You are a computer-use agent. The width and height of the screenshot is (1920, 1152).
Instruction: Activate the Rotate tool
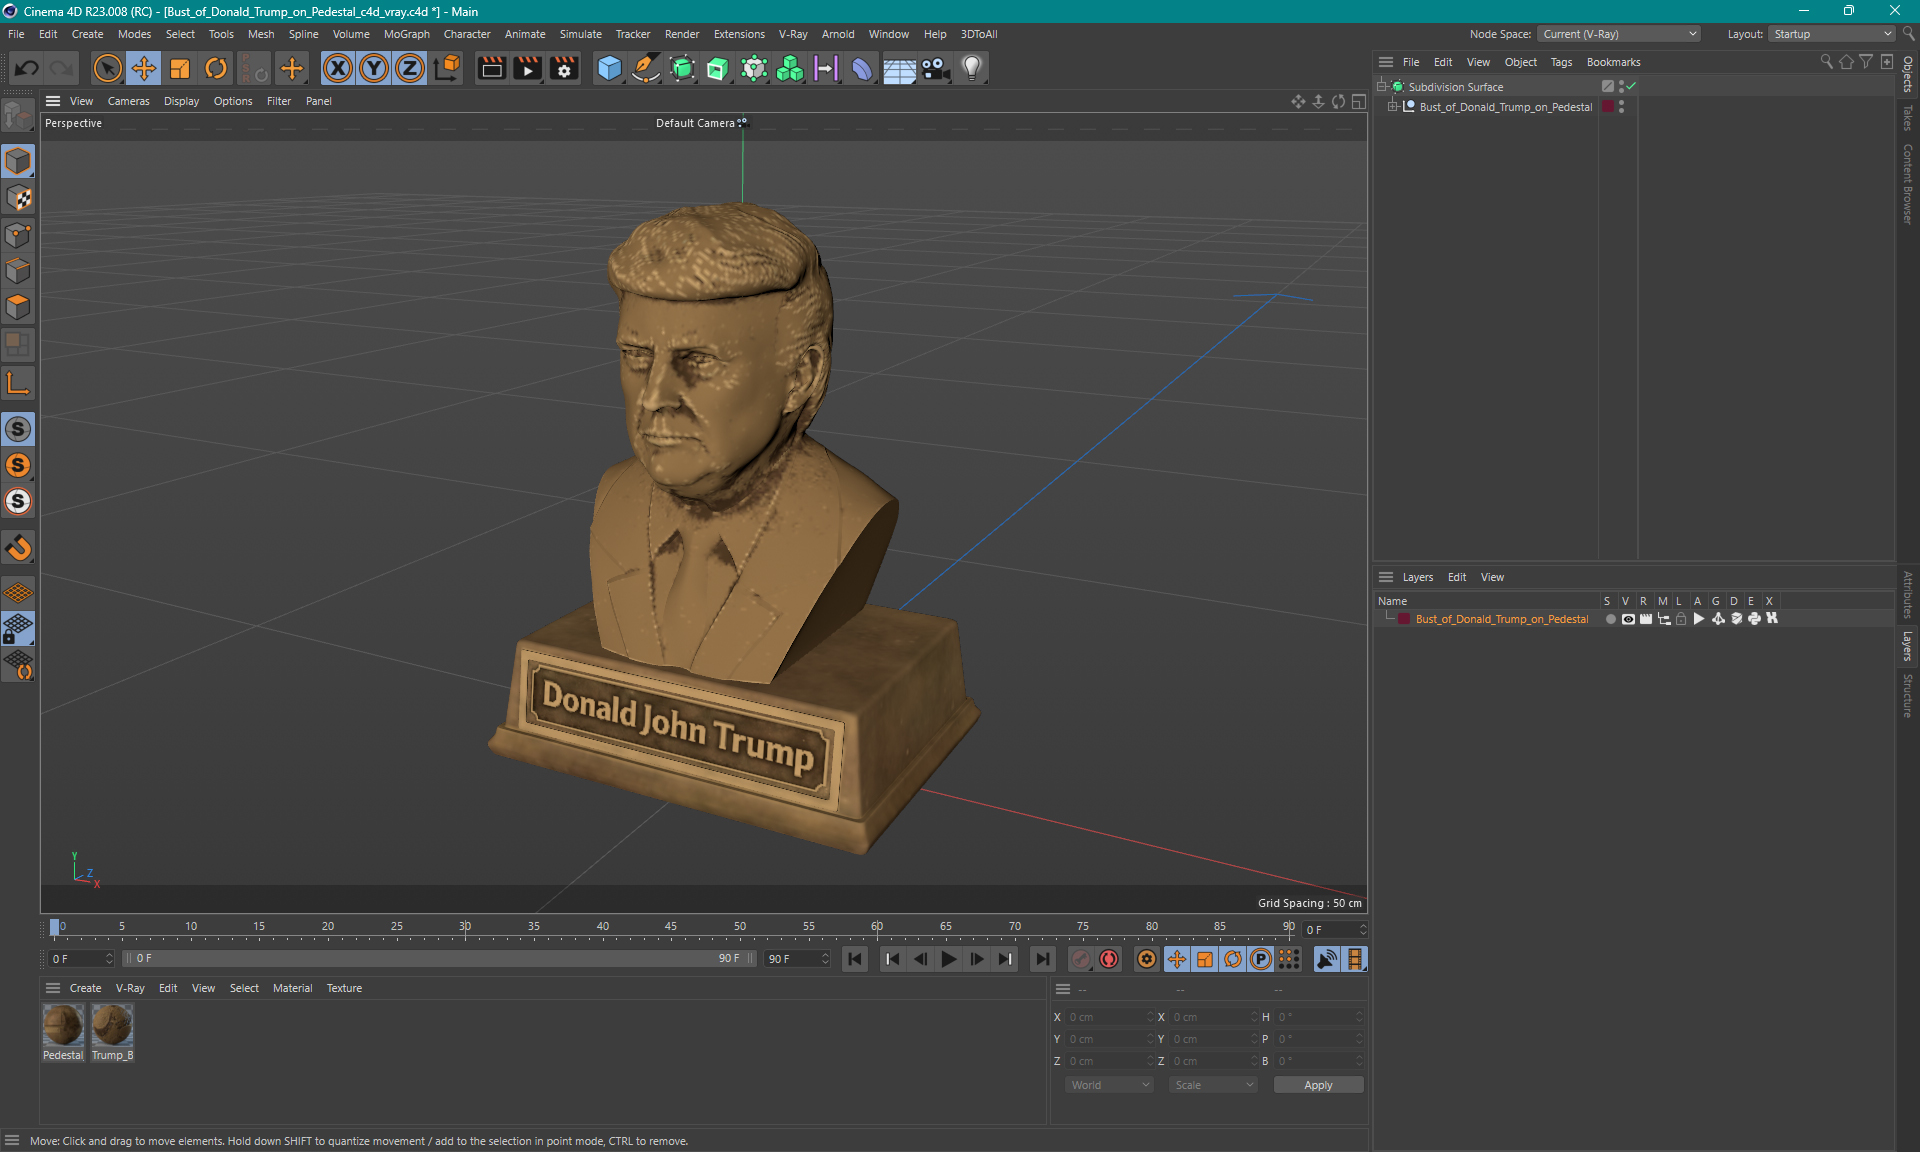[216, 68]
